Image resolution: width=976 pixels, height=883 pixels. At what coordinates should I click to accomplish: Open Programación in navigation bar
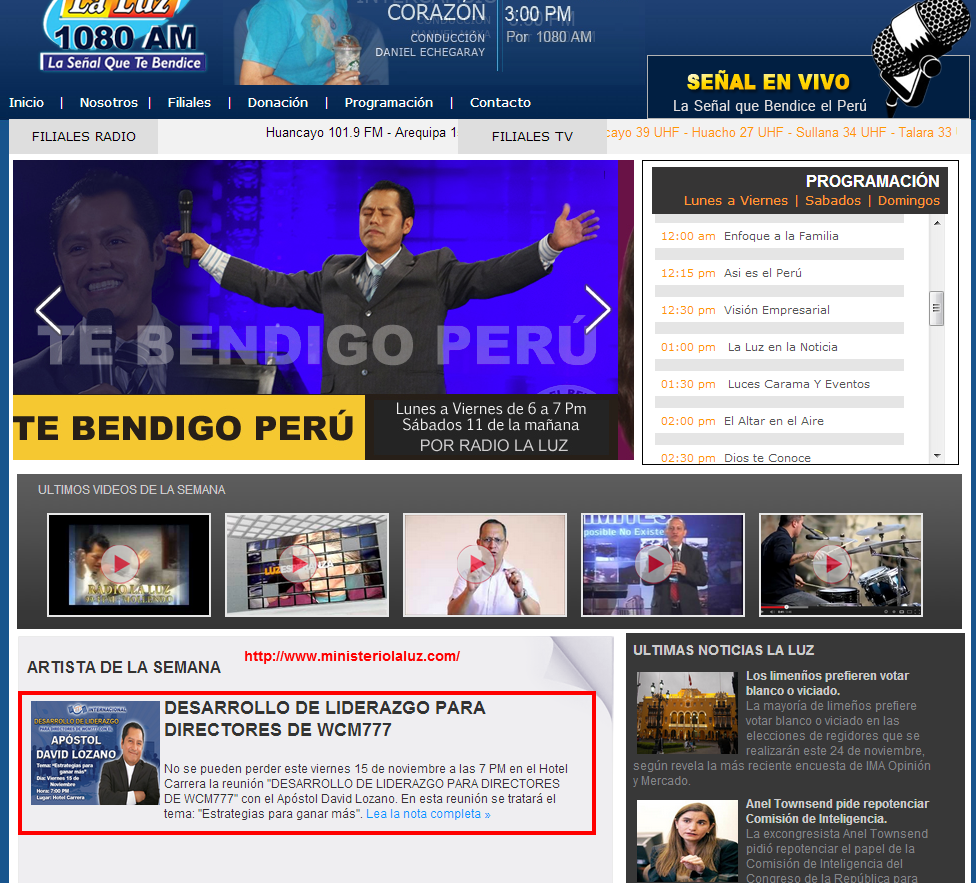[389, 103]
